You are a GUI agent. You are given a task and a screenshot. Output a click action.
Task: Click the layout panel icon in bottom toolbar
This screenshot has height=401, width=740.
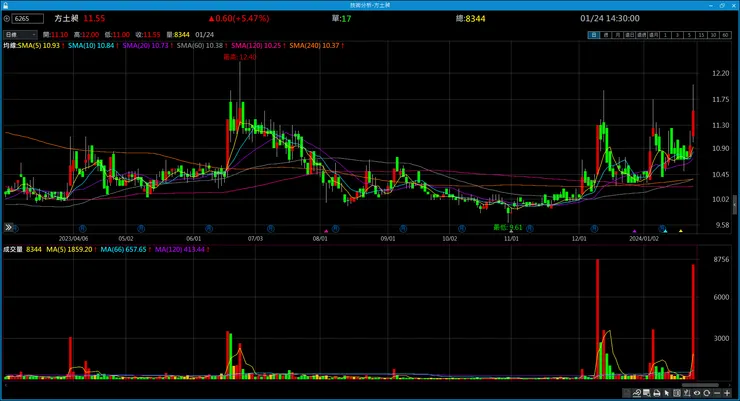click(676, 393)
